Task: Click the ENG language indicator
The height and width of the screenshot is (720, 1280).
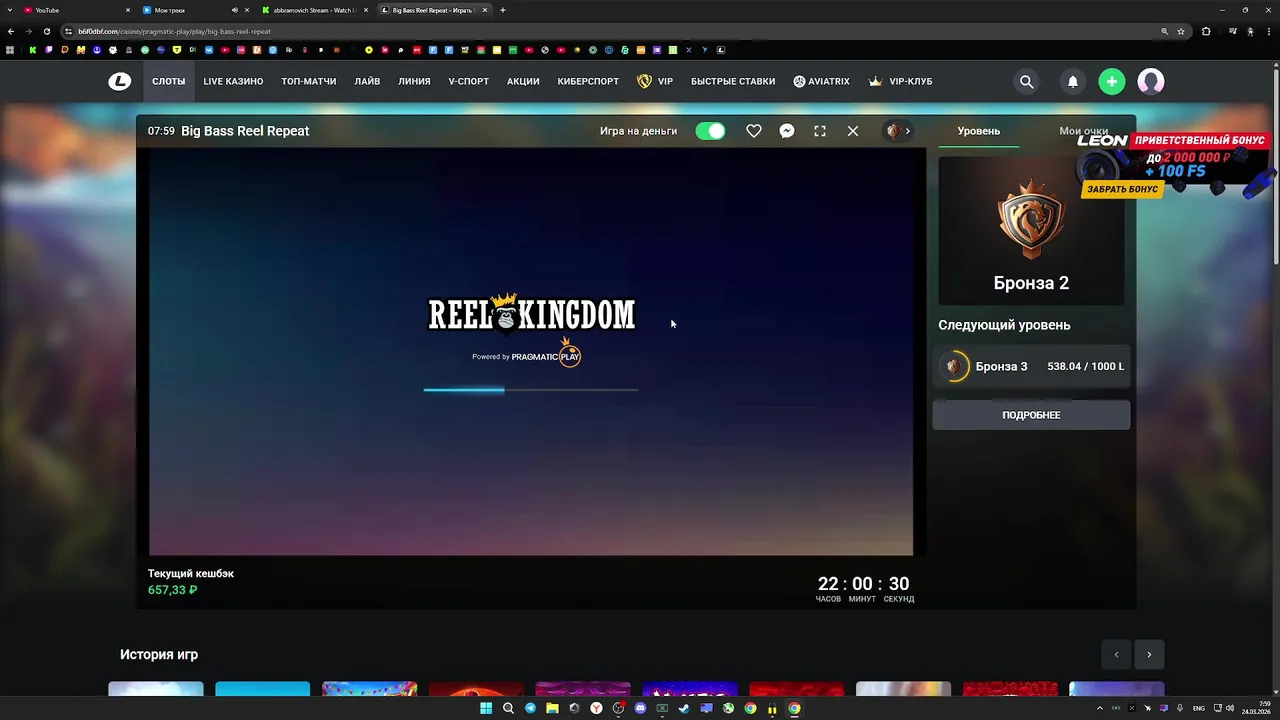Action: (1198, 708)
